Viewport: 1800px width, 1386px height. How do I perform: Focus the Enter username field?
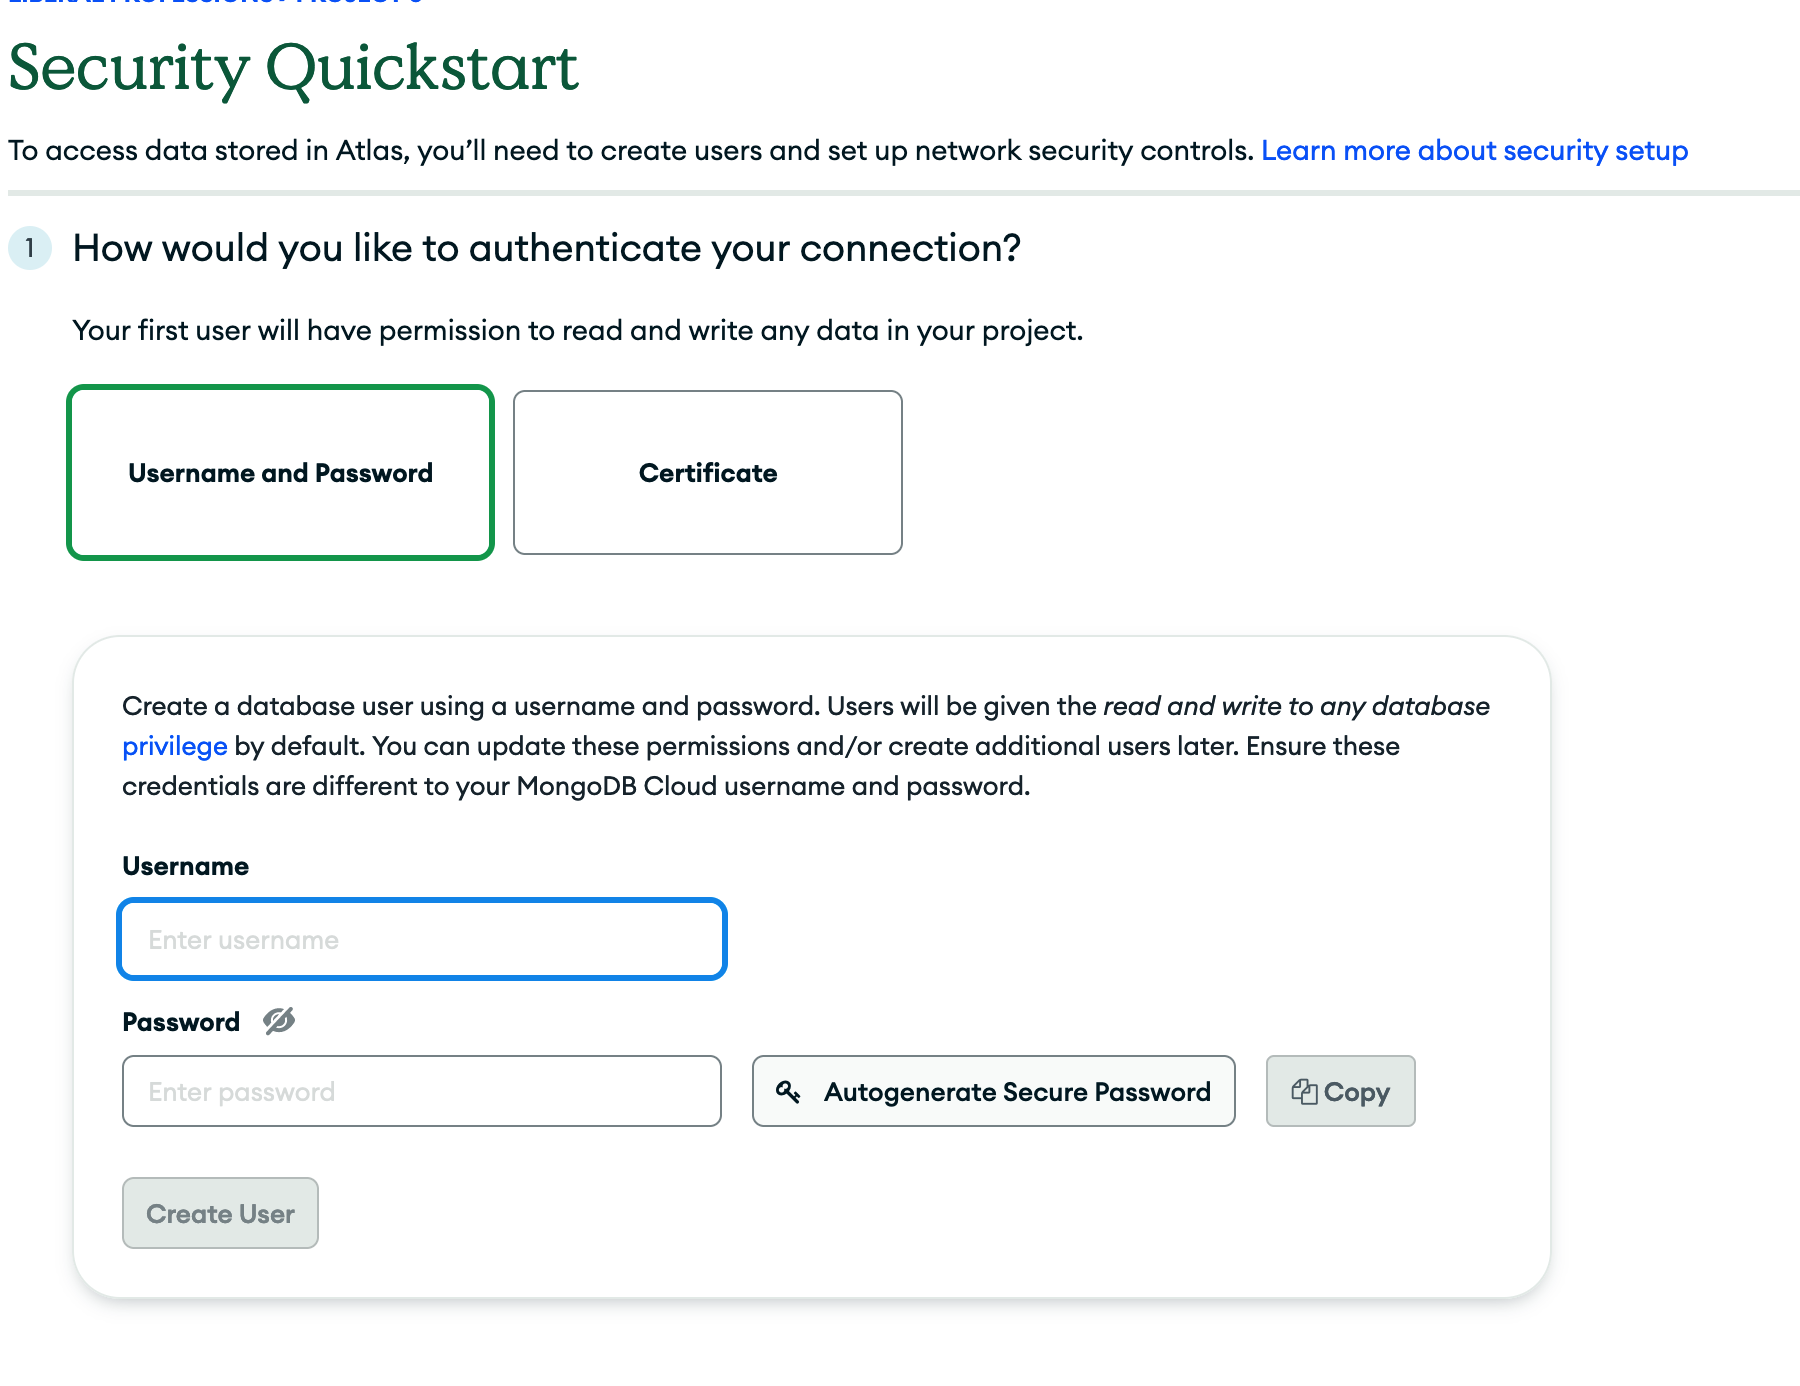(422, 939)
